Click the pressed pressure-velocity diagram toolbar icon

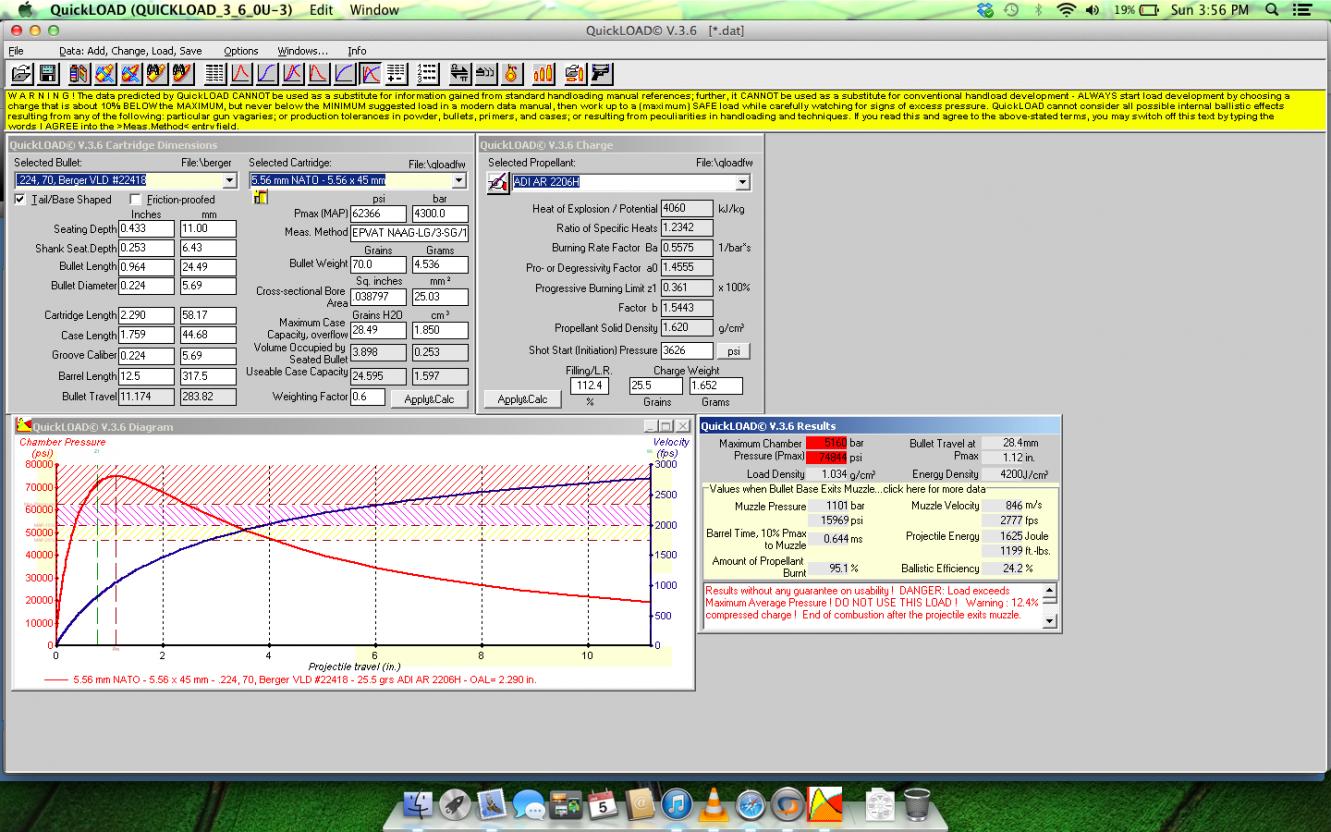click(369, 73)
